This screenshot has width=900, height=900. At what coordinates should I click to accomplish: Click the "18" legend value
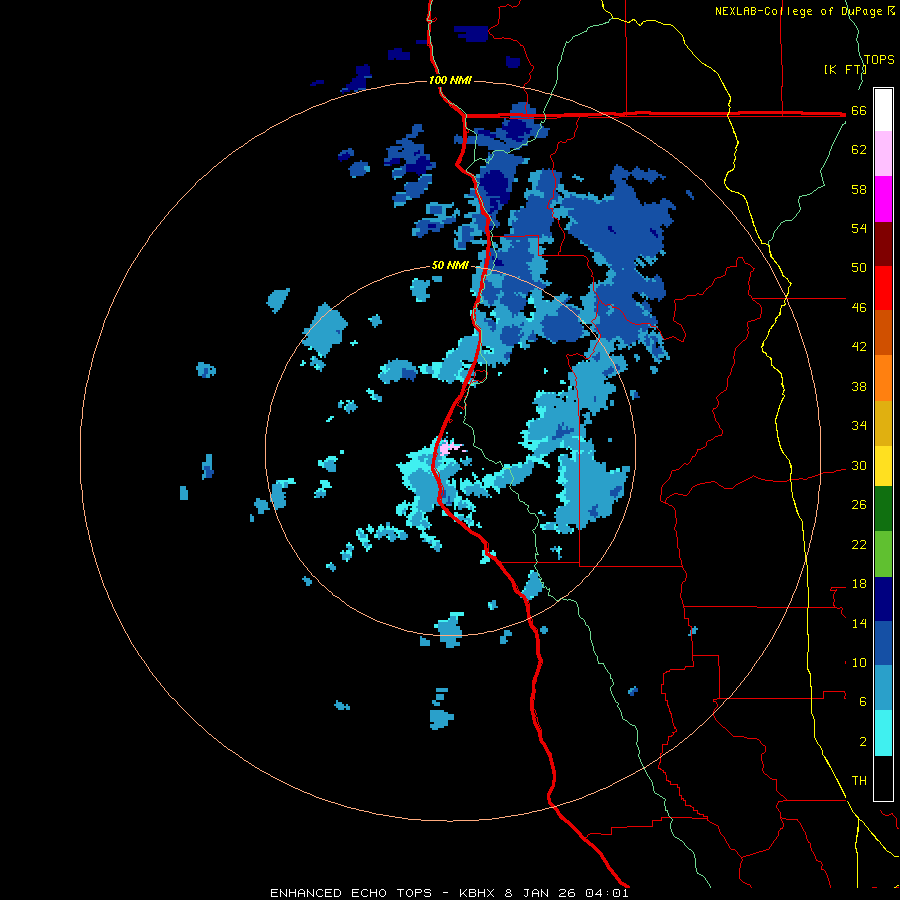[x=859, y=584]
